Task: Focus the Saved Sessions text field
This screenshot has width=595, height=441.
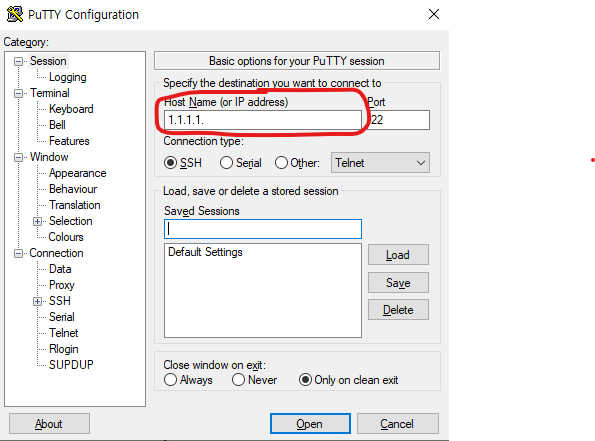Action: [263, 229]
